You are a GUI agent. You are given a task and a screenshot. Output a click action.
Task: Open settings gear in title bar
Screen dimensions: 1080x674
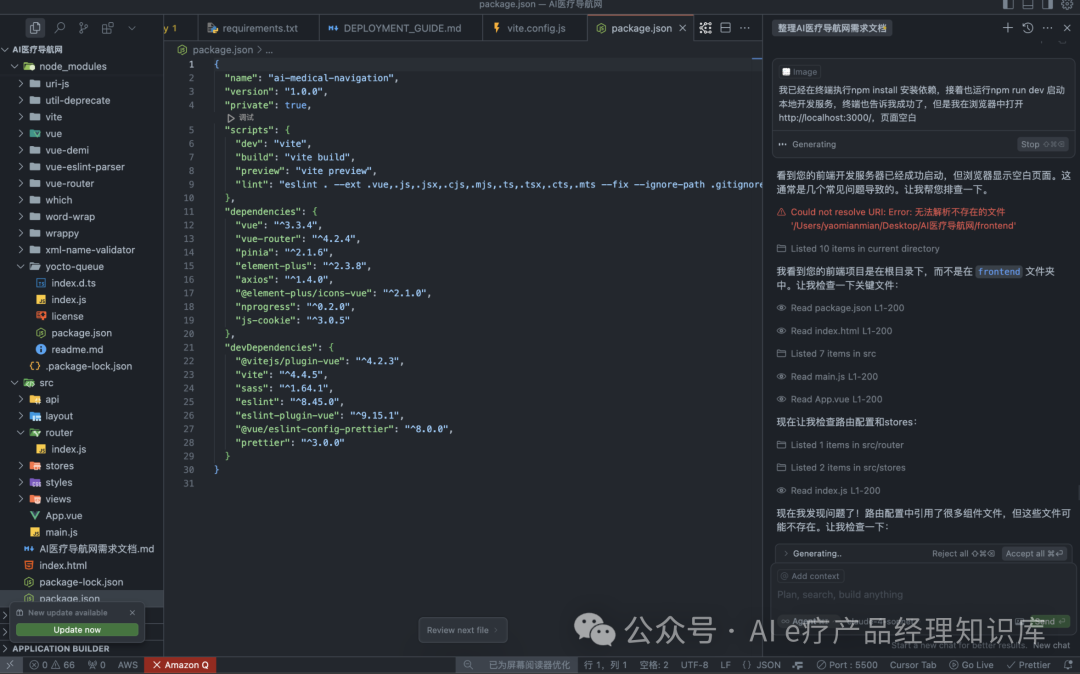(1067, 5)
